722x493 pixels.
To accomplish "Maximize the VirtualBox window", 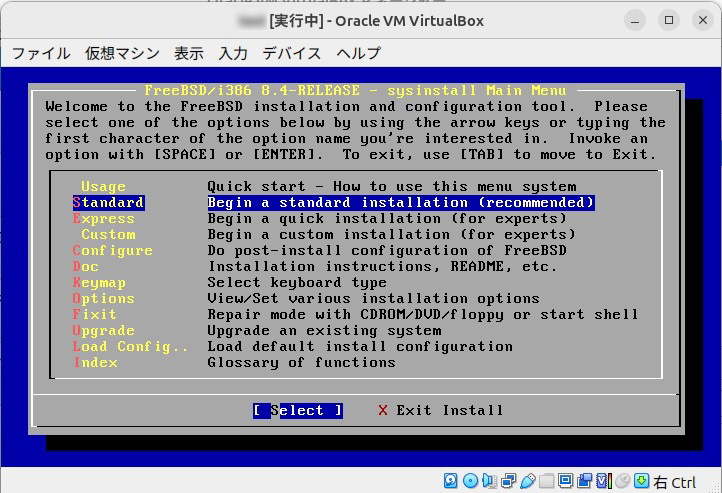I will click(669, 21).
